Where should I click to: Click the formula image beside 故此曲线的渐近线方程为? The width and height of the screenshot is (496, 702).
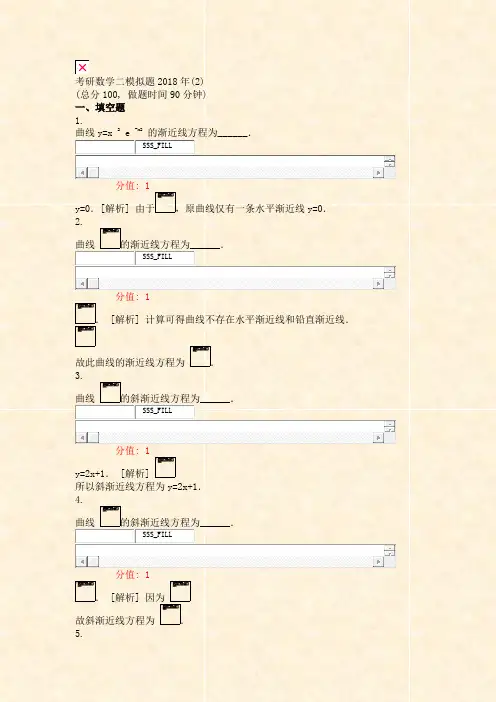(201, 357)
